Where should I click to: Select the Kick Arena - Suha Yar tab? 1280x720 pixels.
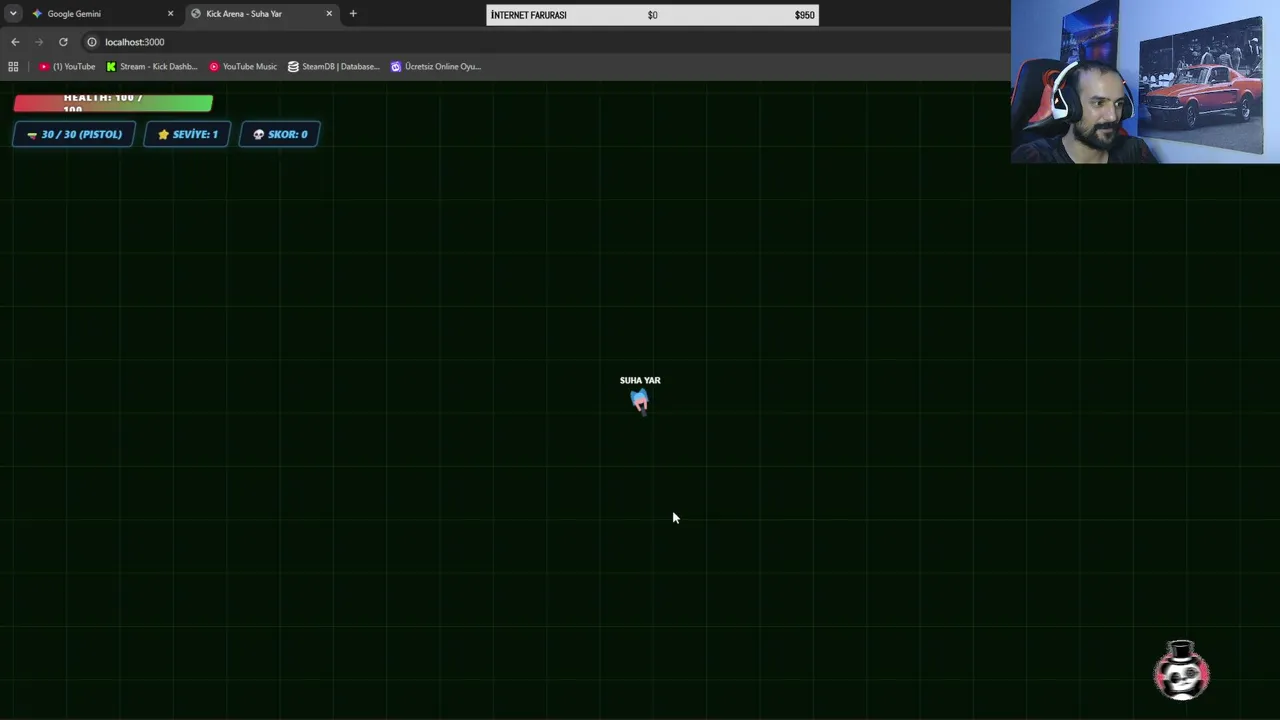point(261,14)
